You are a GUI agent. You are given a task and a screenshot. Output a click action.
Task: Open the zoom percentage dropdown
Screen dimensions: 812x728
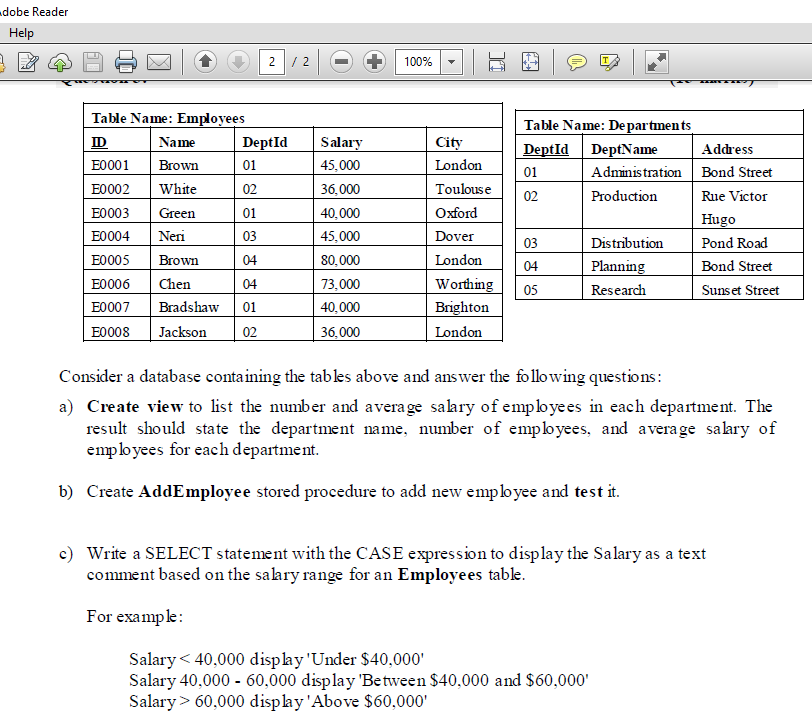pyautogui.click(x=451, y=61)
